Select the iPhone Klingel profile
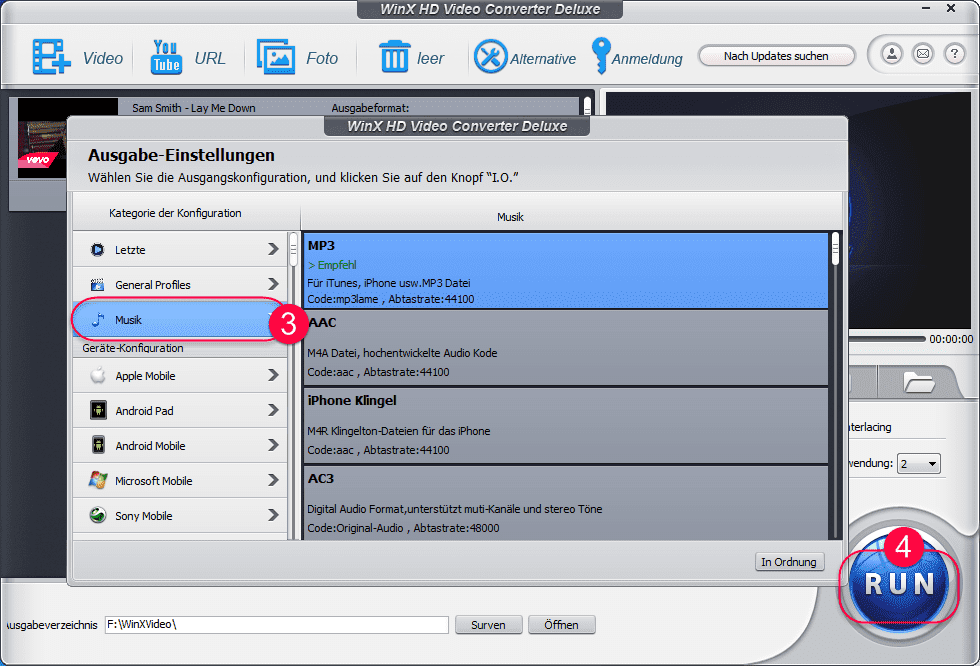 (x=566, y=426)
